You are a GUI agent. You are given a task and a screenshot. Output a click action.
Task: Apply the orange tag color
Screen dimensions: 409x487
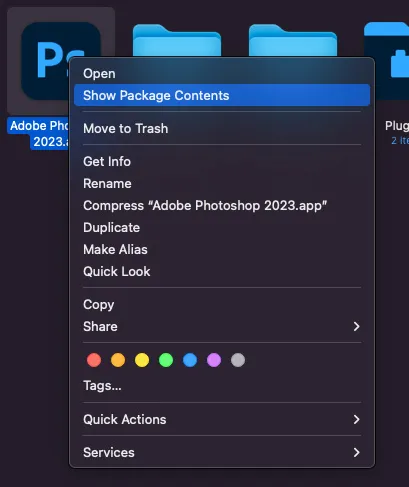point(118,360)
